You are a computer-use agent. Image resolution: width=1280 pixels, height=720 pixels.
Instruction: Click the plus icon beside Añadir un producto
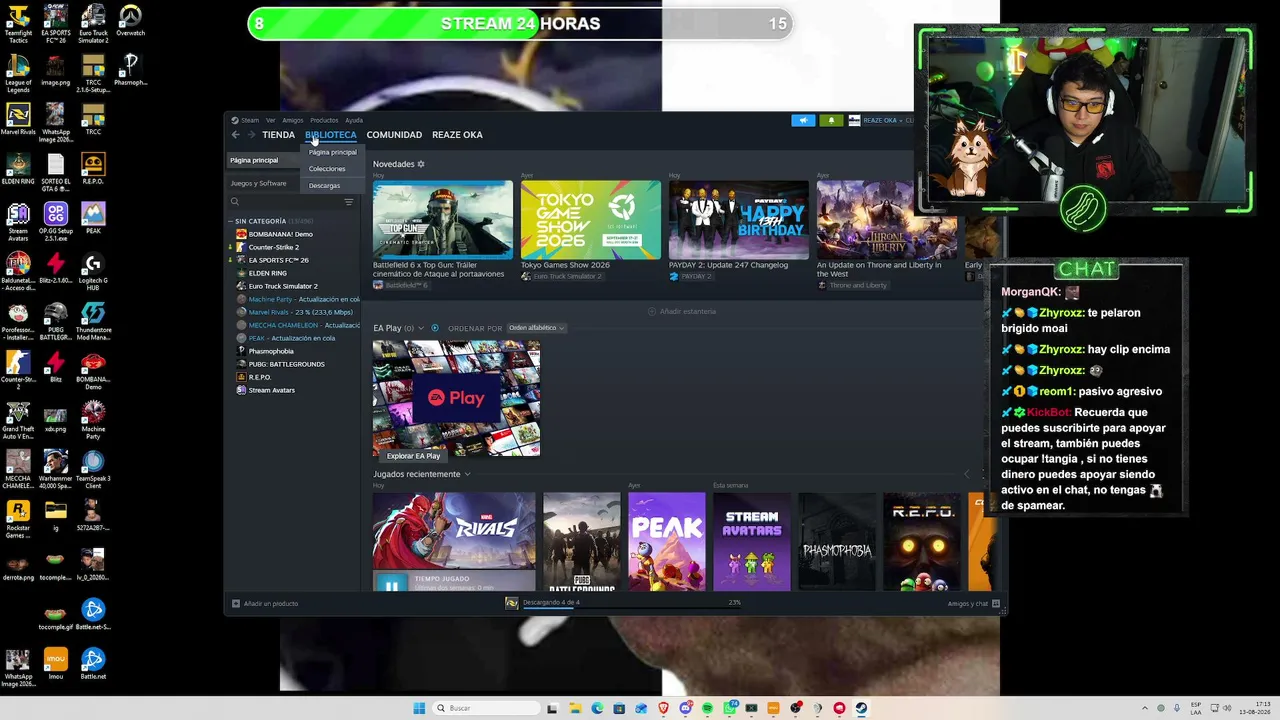point(236,604)
